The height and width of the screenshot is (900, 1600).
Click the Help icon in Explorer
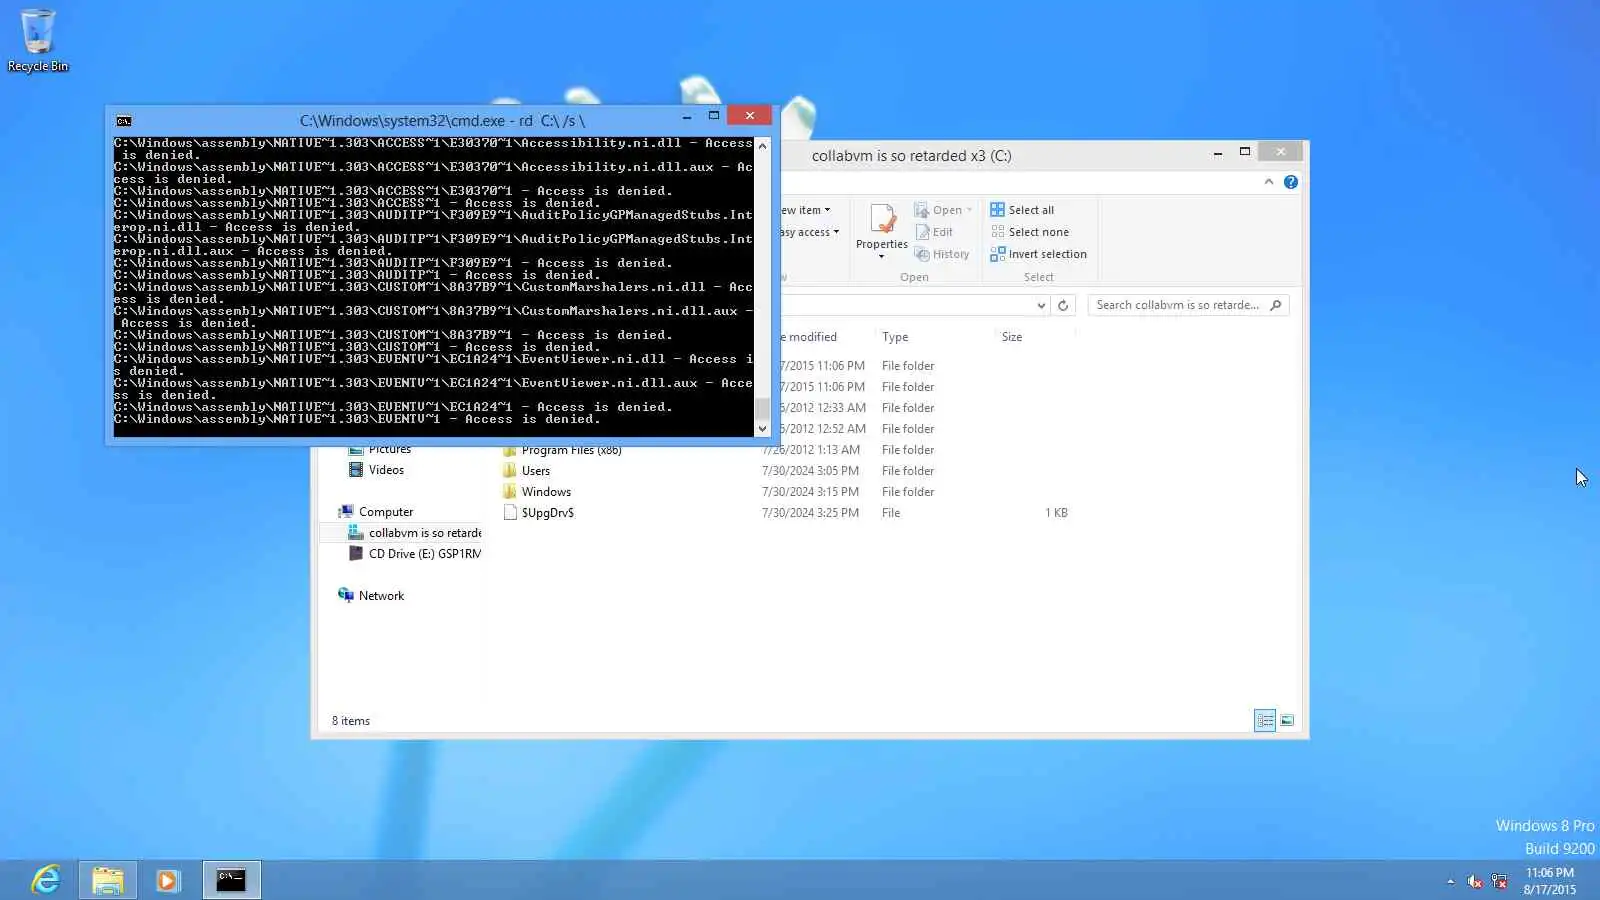[x=1291, y=182]
